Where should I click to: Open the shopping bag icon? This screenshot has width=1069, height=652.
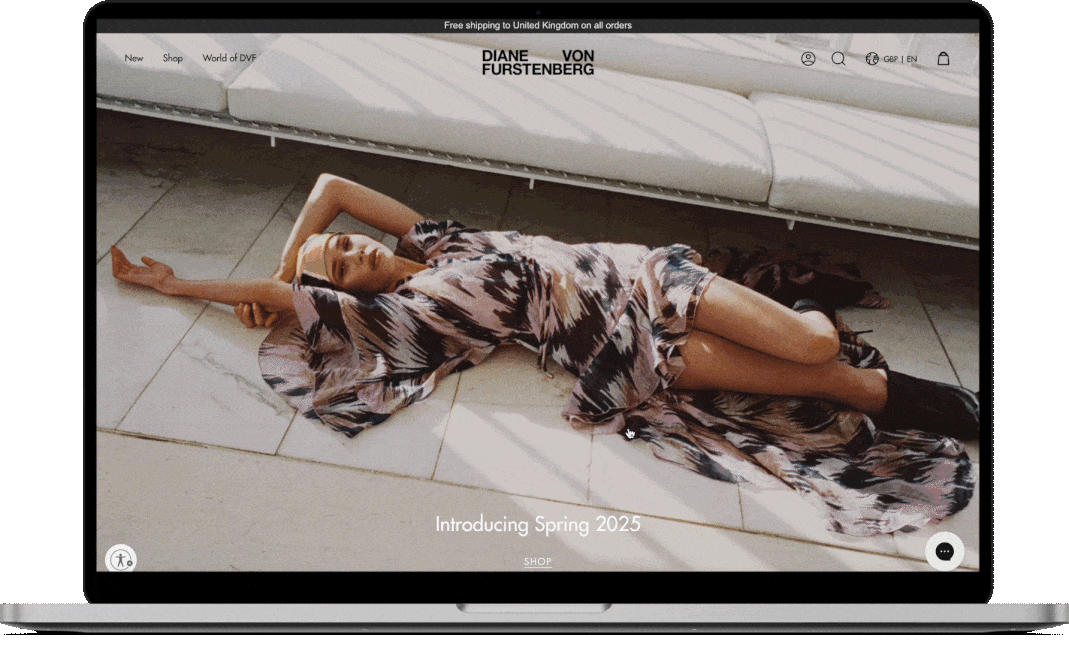[943, 59]
